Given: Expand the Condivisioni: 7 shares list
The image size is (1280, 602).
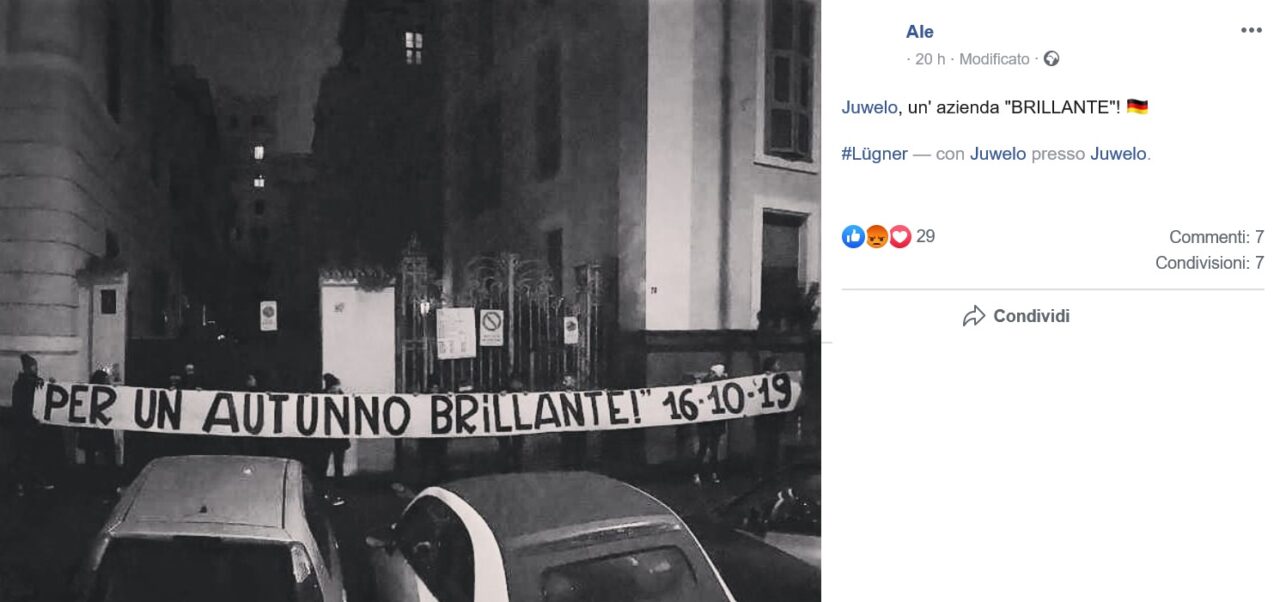Looking at the screenshot, I should point(1210,263).
